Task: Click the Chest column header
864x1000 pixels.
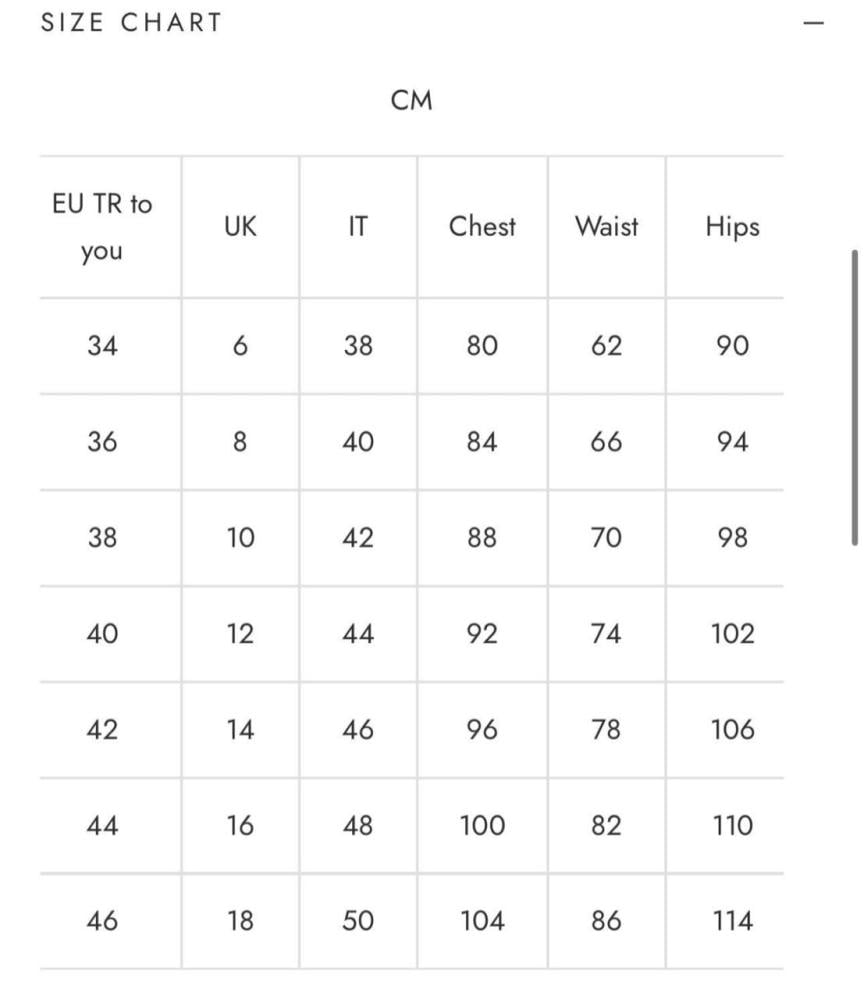Action: pyautogui.click(x=482, y=227)
